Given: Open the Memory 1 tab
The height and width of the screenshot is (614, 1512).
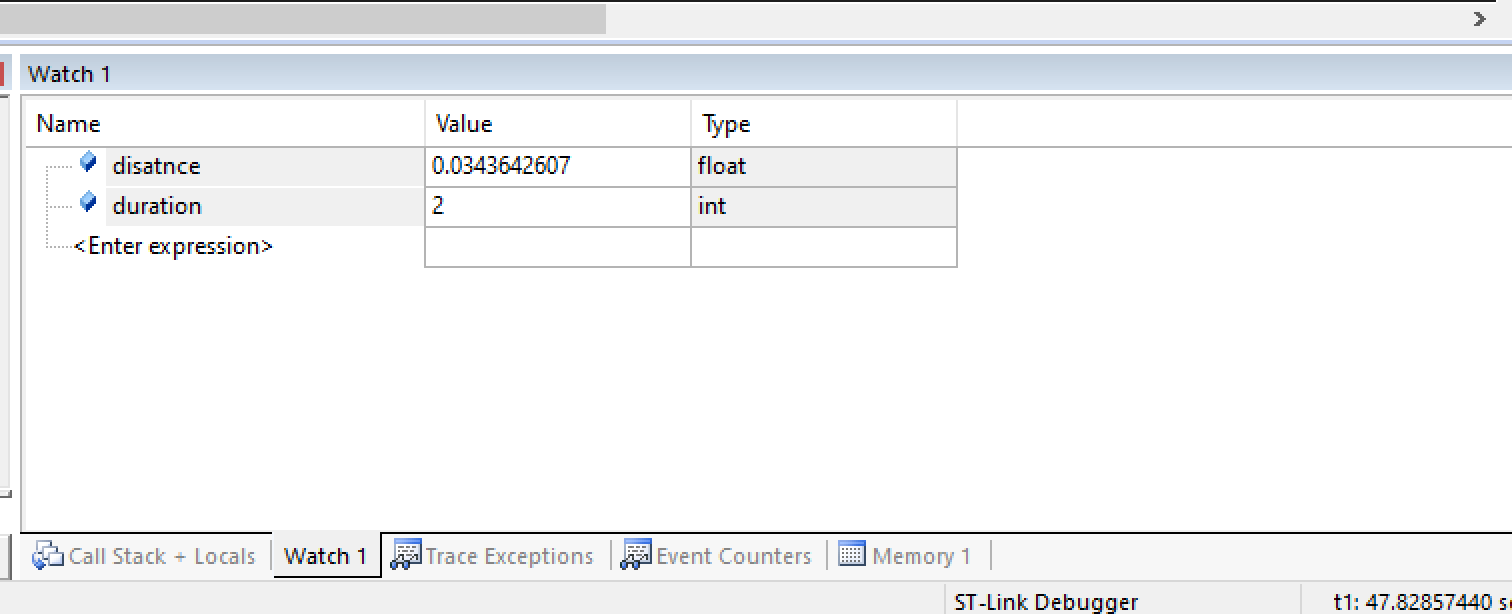Looking at the screenshot, I should [920, 555].
